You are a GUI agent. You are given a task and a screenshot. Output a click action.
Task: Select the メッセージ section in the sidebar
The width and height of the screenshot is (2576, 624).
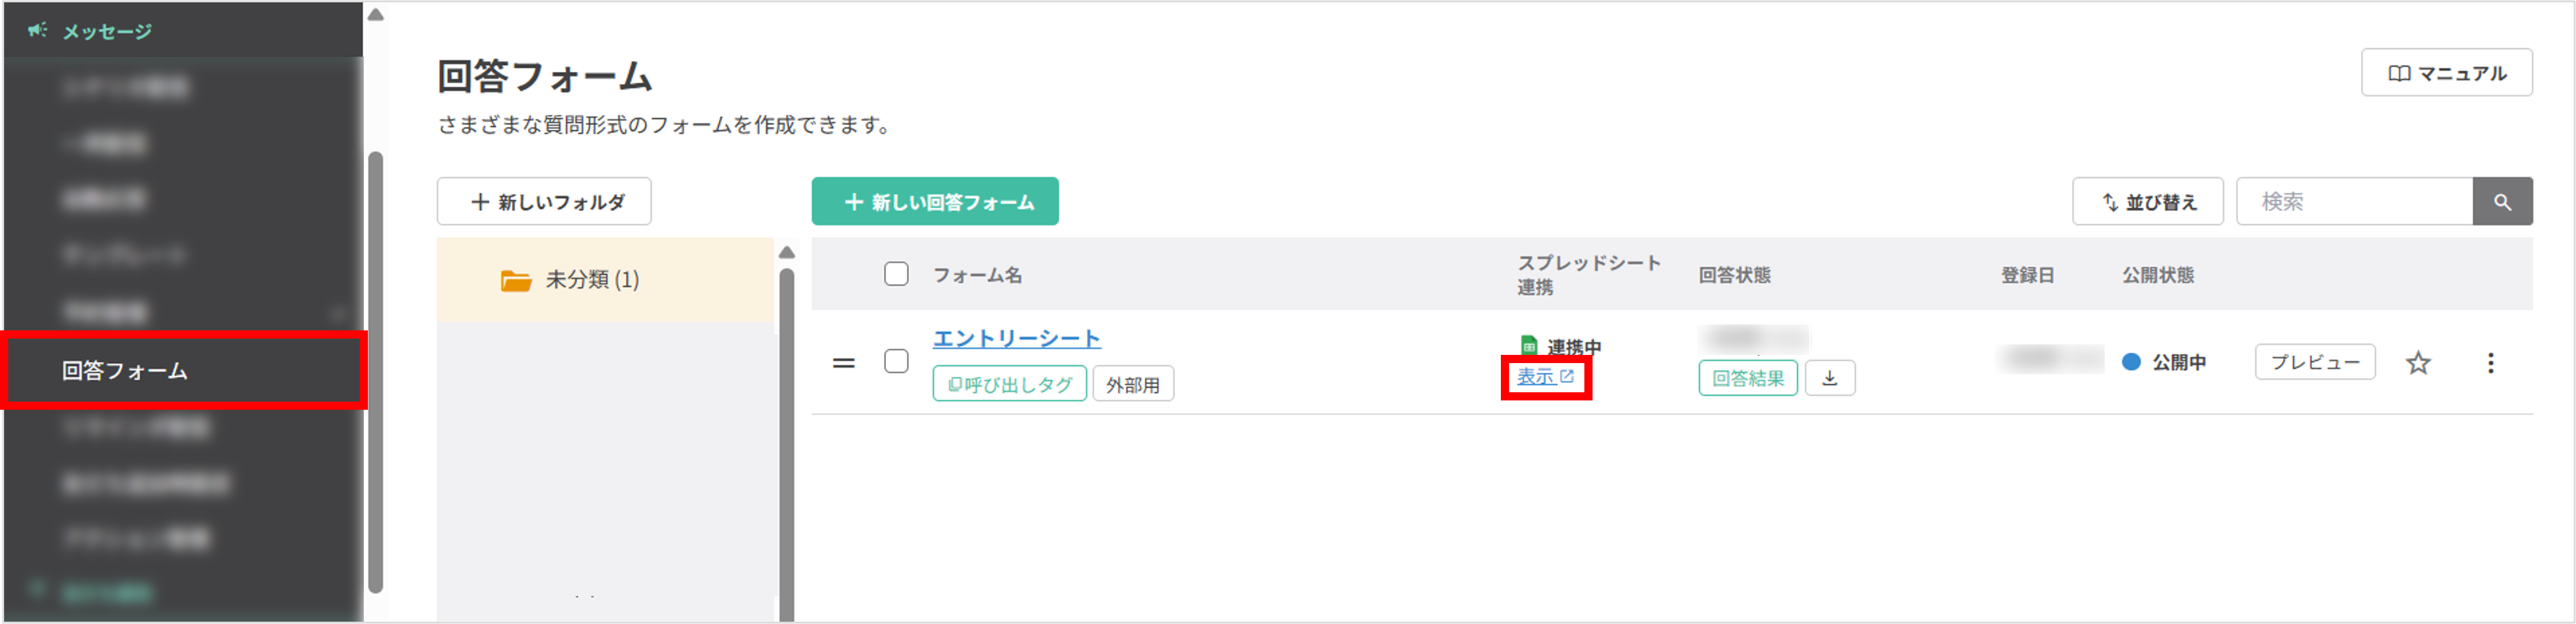click(106, 30)
